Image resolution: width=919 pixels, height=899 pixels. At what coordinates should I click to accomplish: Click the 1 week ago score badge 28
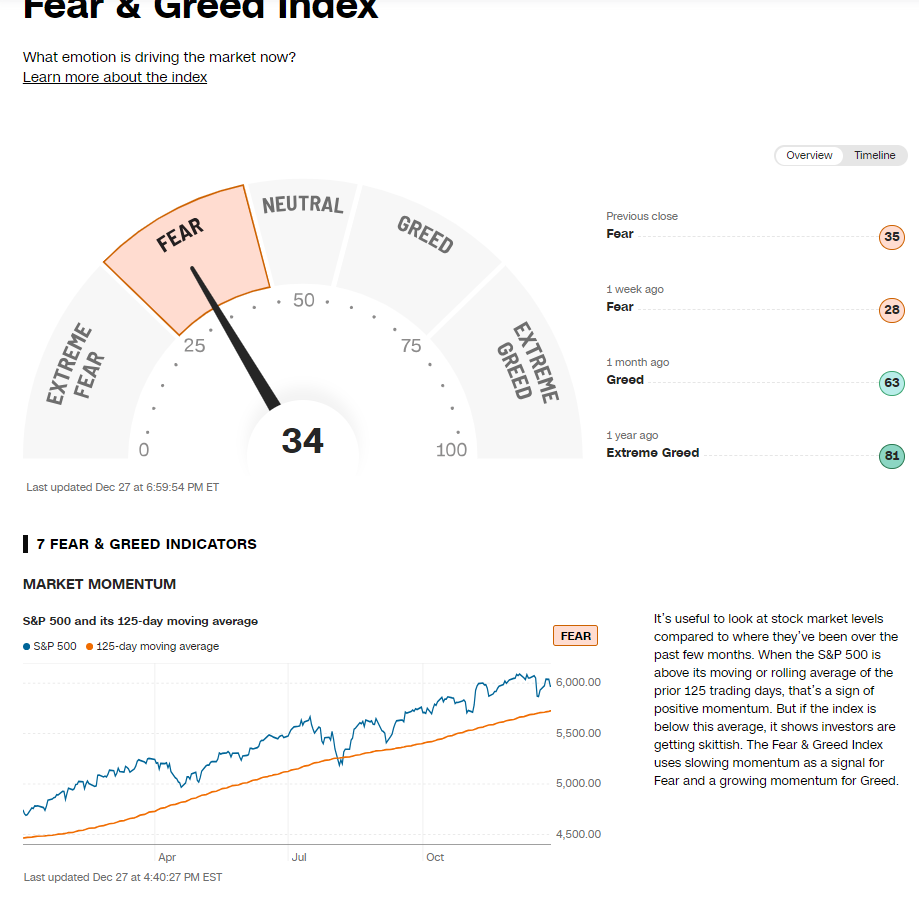pyautogui.click(x=892, y=310)
